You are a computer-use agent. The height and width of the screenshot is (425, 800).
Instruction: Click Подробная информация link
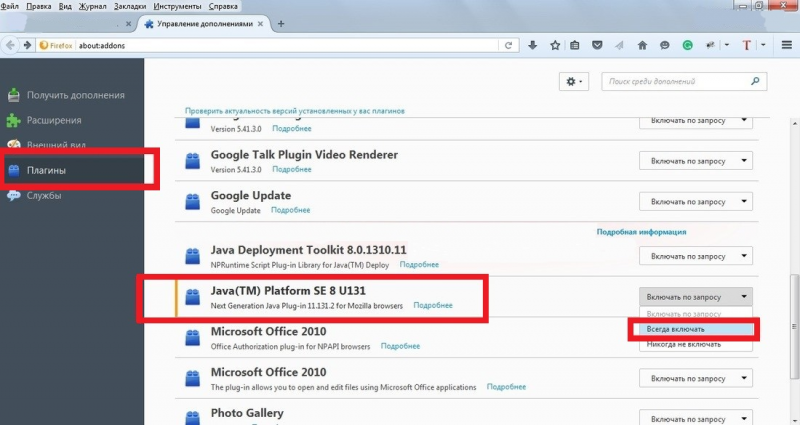[641, 232]
